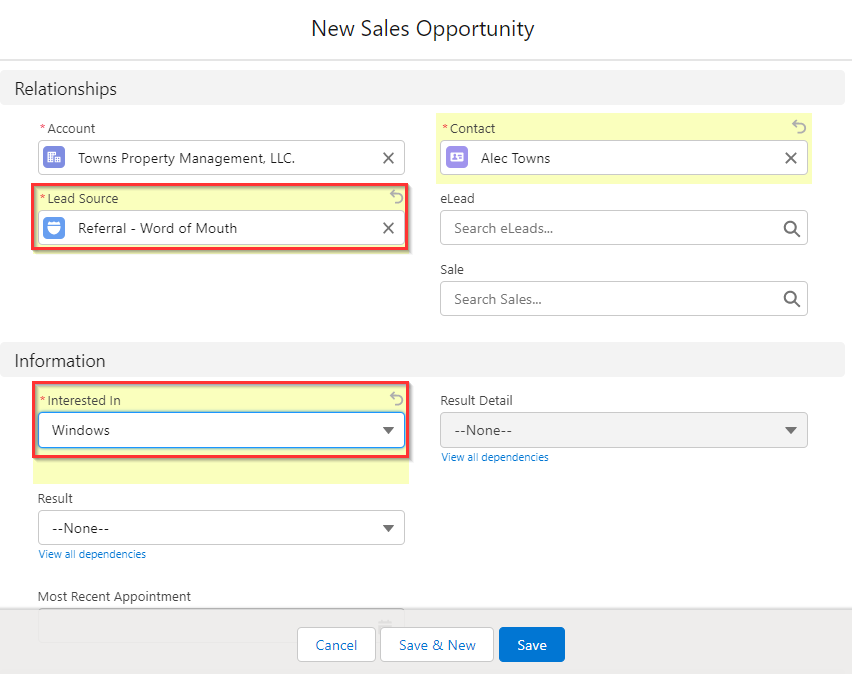Clear Alec Towns from the Contact field
This screenshot has height=674, width=852.
(790, 157)
